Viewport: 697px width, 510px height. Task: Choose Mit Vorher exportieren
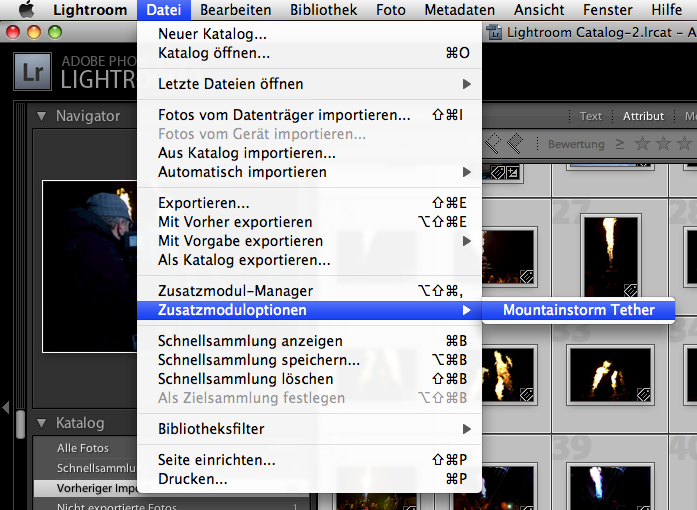click(309, 221)
